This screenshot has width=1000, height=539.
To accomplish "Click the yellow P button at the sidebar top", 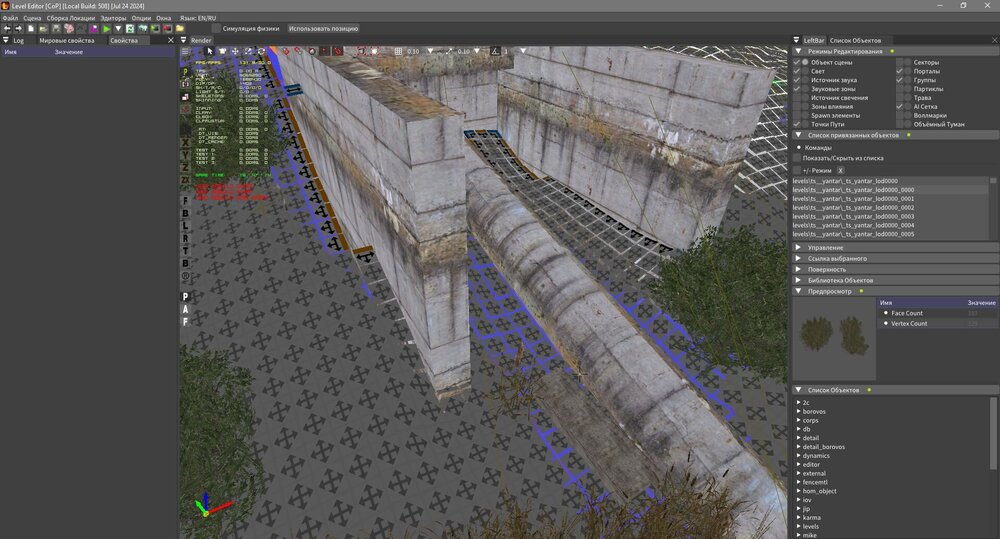I will [x=186, y=72].
